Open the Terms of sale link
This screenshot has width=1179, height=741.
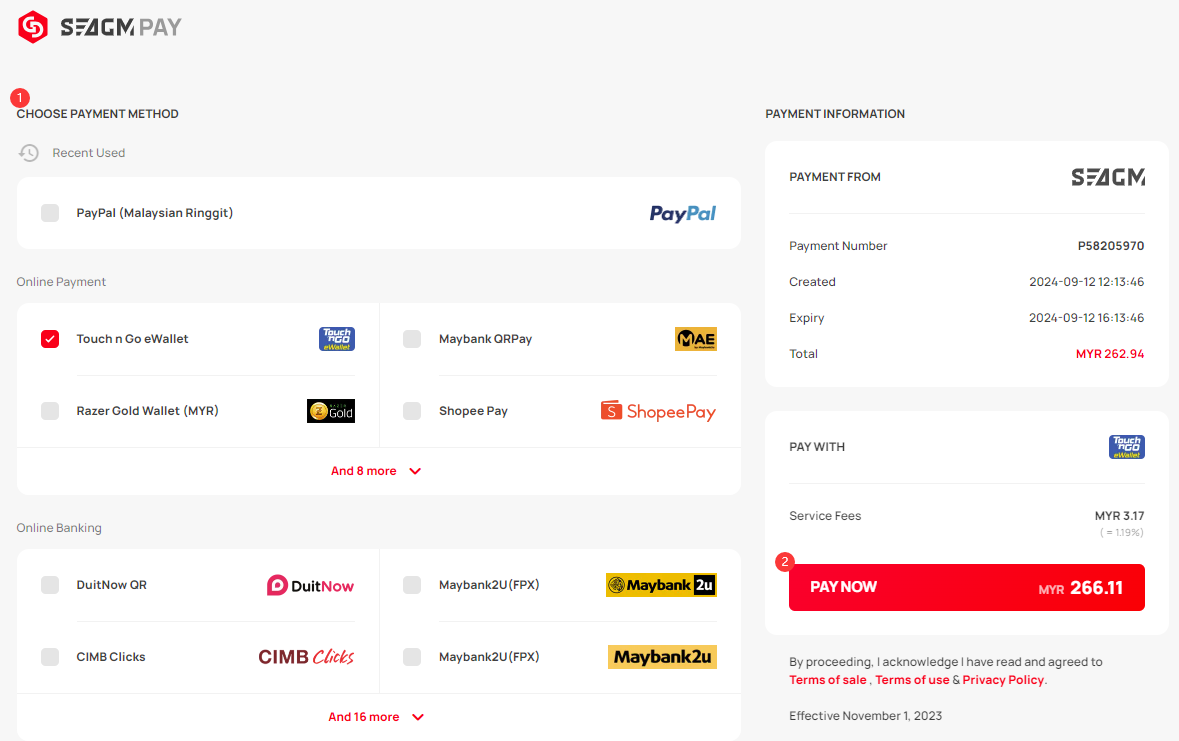tap(828, 680)
